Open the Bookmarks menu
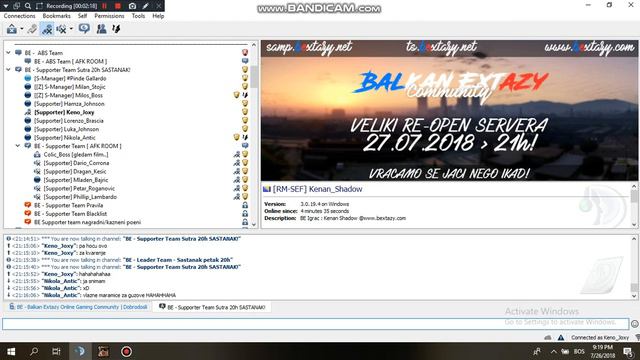Viewport: 640px width, 360px height. (56, 16)
